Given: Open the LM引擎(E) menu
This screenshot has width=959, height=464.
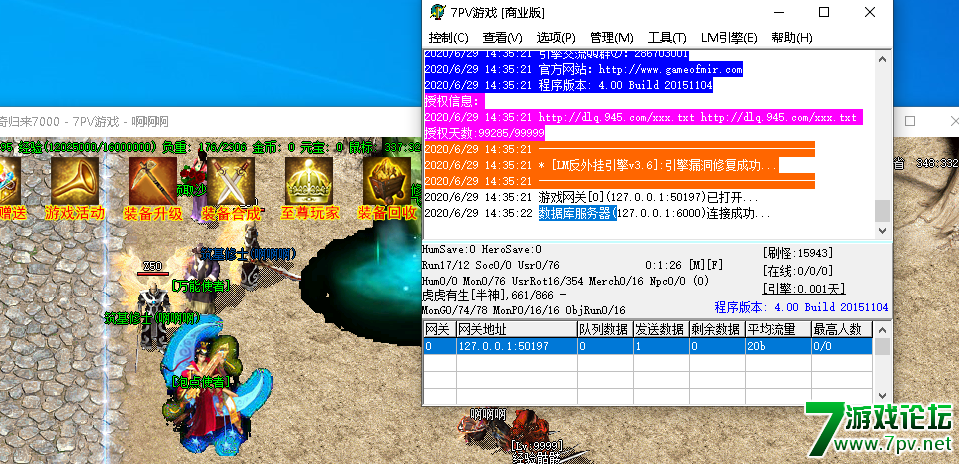Looking at the screenshot, I should pyautogui.click(x=729, y=38).
